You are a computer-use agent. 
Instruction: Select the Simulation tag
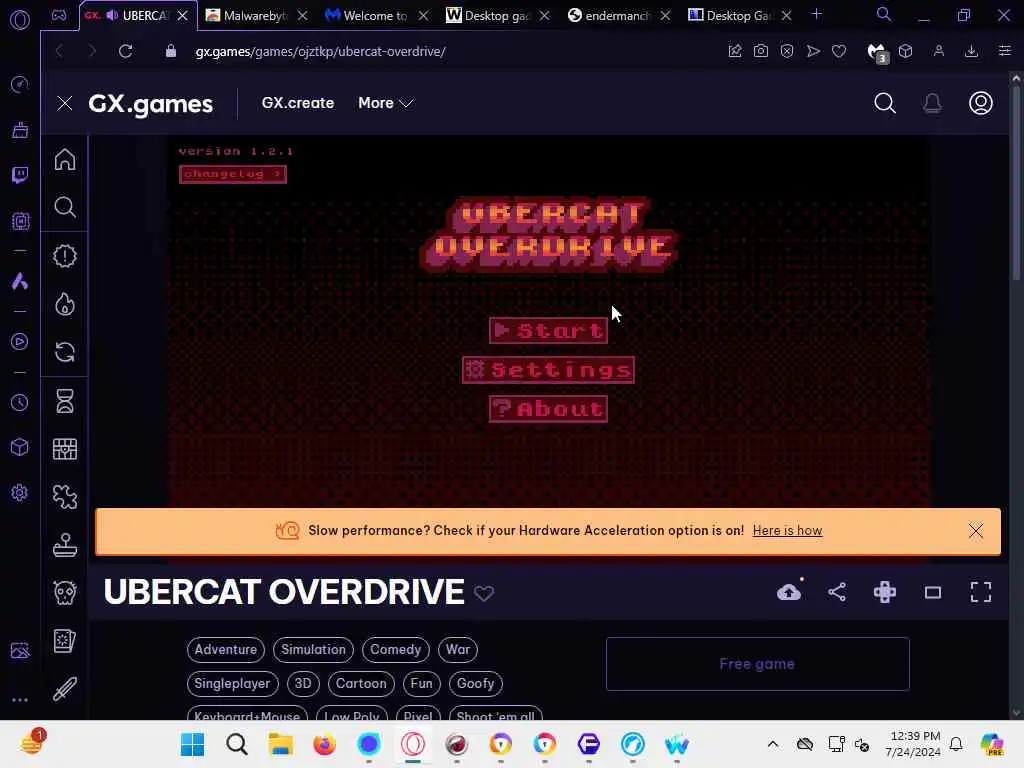coord(313,649)
